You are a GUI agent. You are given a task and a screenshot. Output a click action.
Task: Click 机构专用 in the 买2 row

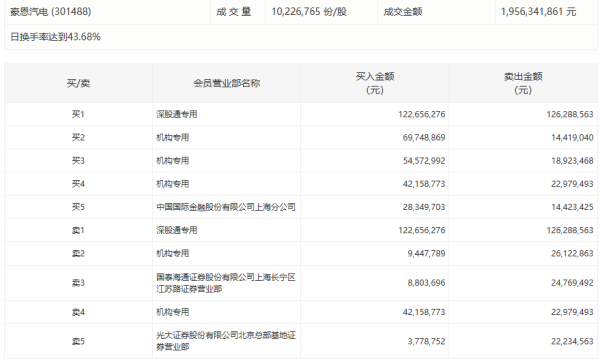[173, 137]
